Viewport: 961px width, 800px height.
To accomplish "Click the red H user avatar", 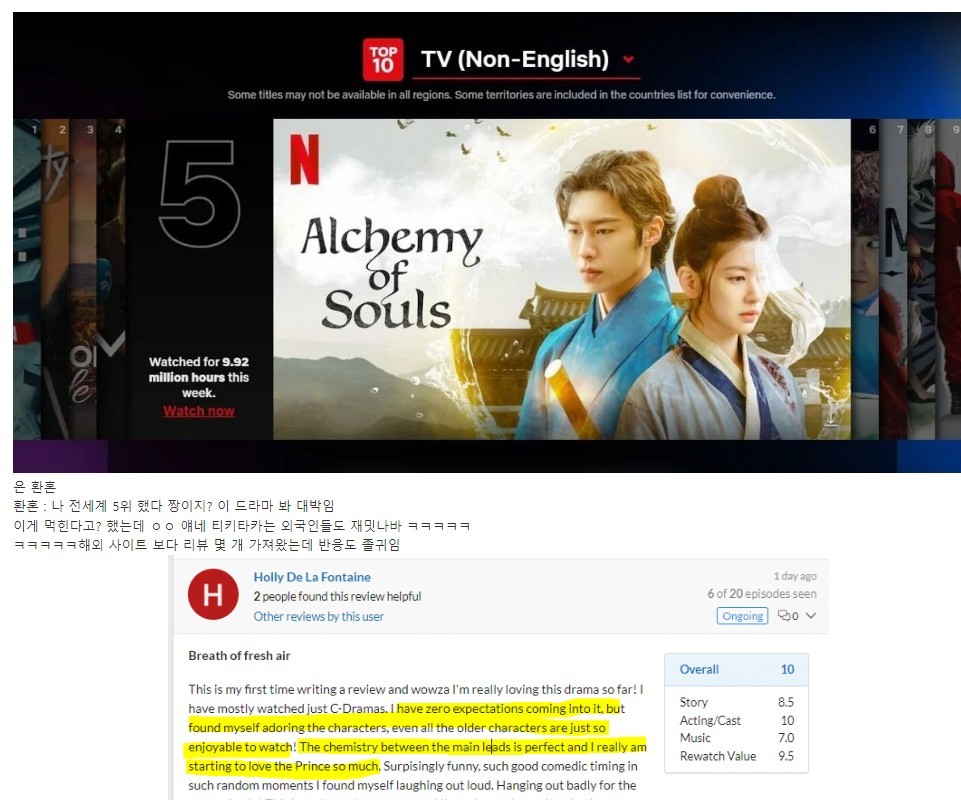I will (213, 595).
